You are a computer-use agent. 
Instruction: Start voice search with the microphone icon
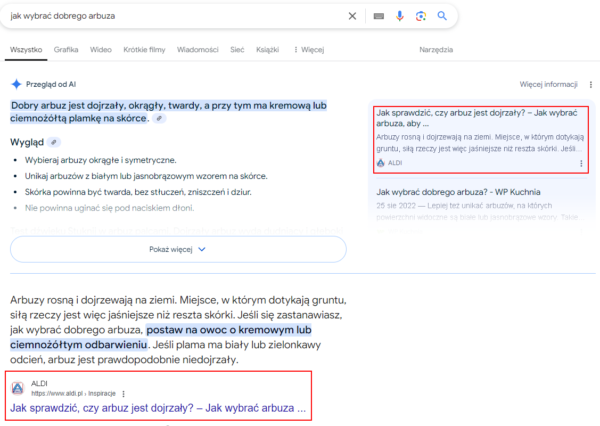(399, 16)
